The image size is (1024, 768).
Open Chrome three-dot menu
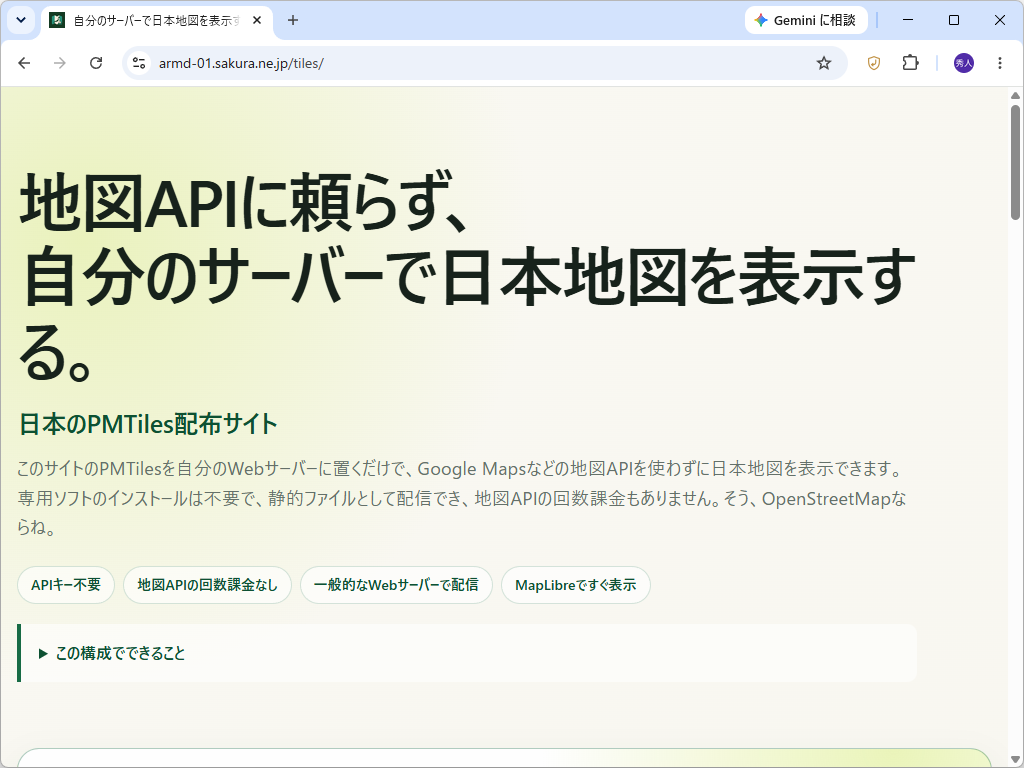tap(1000, 63)
